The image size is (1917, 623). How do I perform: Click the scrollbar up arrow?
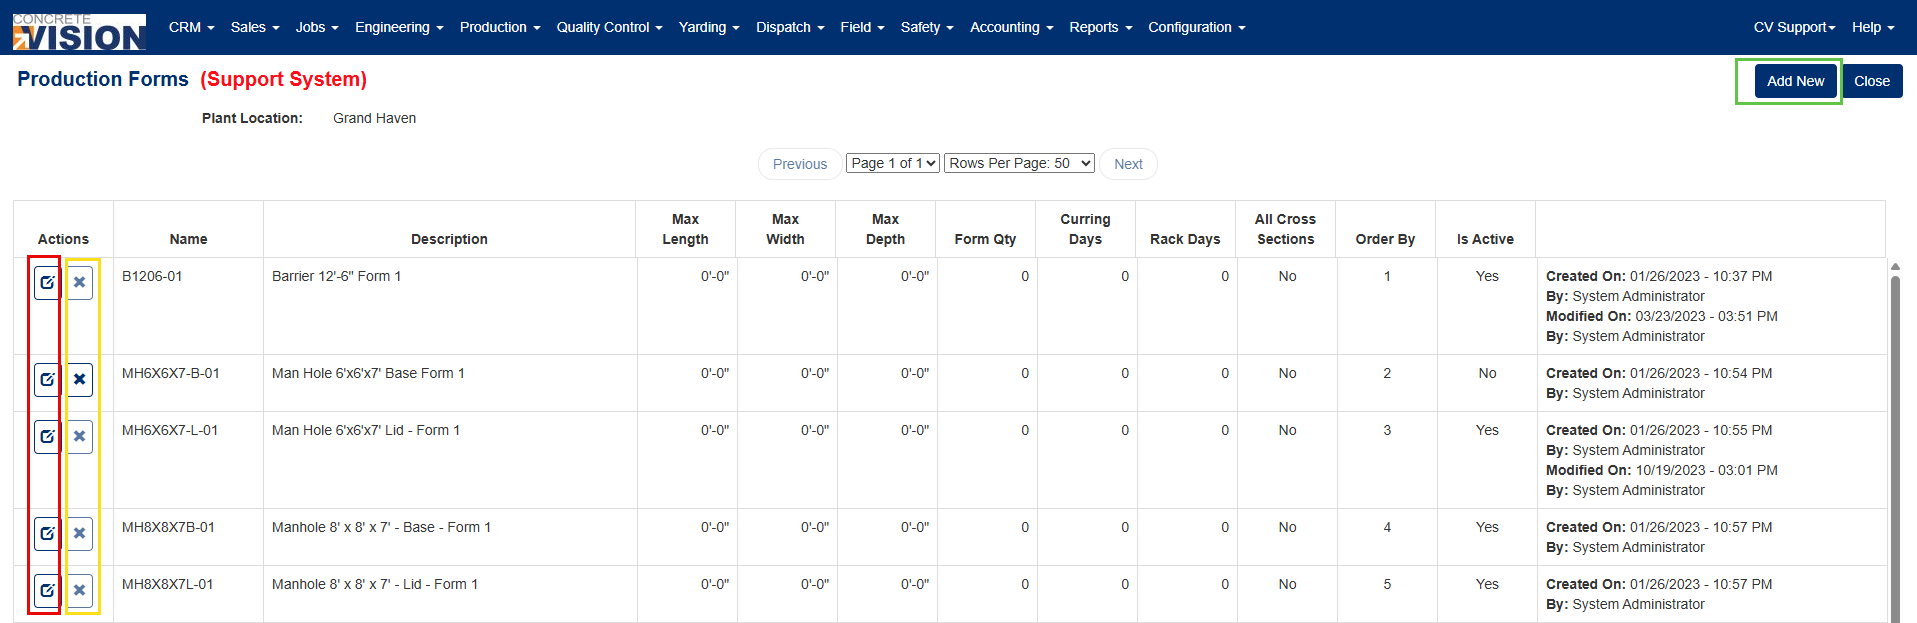[1895, 267]
